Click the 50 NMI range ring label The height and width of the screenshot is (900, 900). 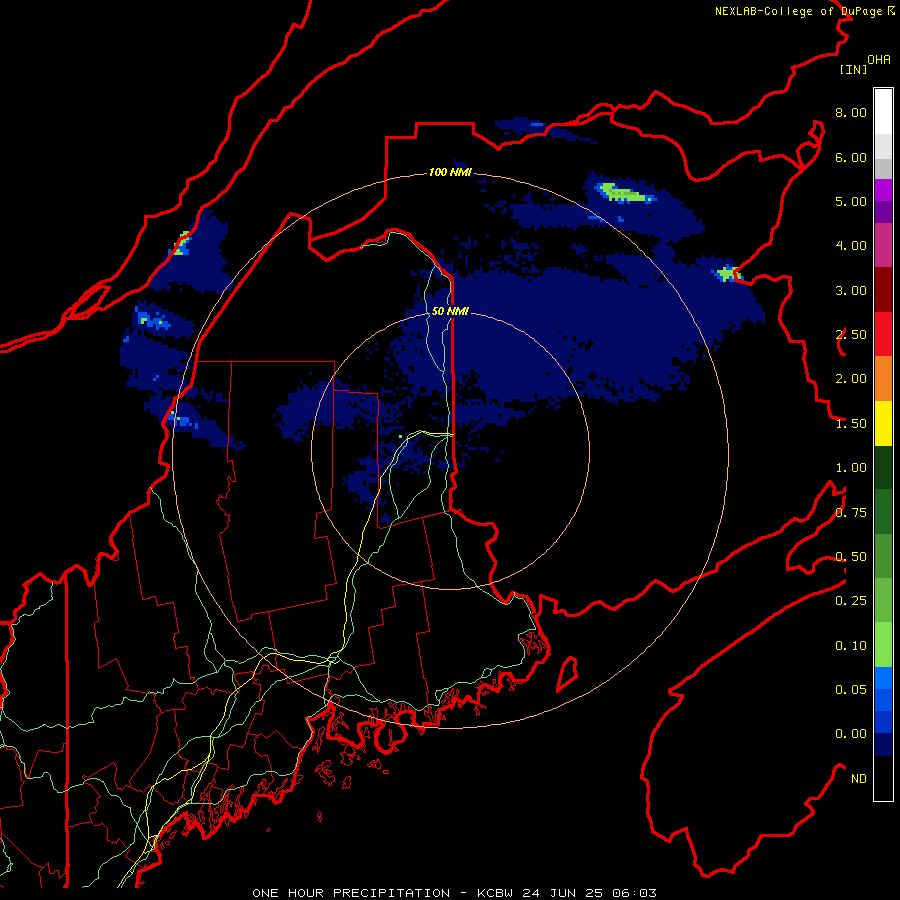(450, 311)
